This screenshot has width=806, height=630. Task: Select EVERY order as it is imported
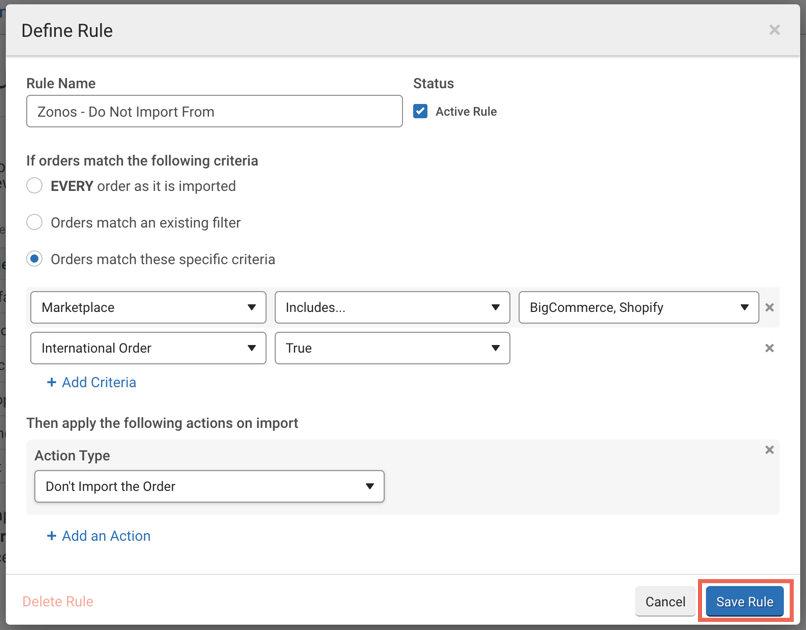pos(35,186)
